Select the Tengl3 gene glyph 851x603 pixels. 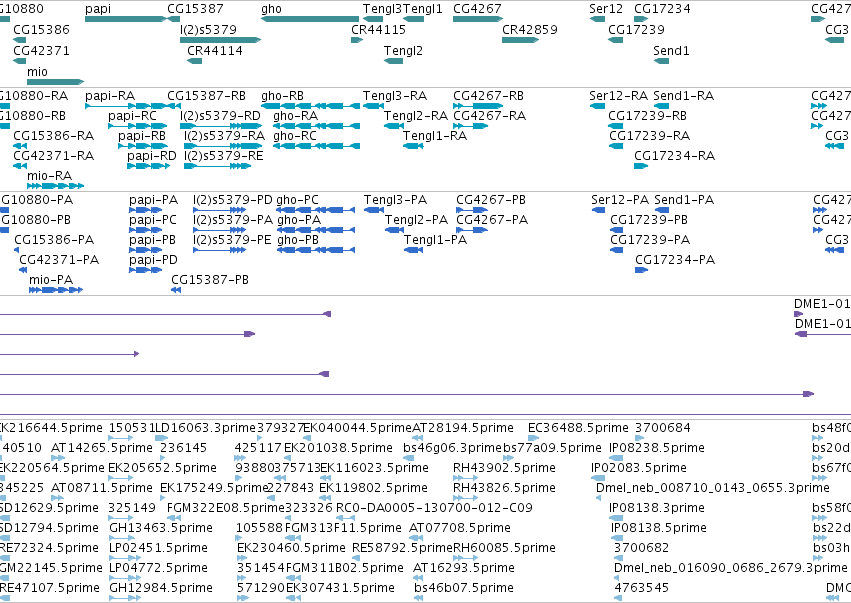pos(373,19)
